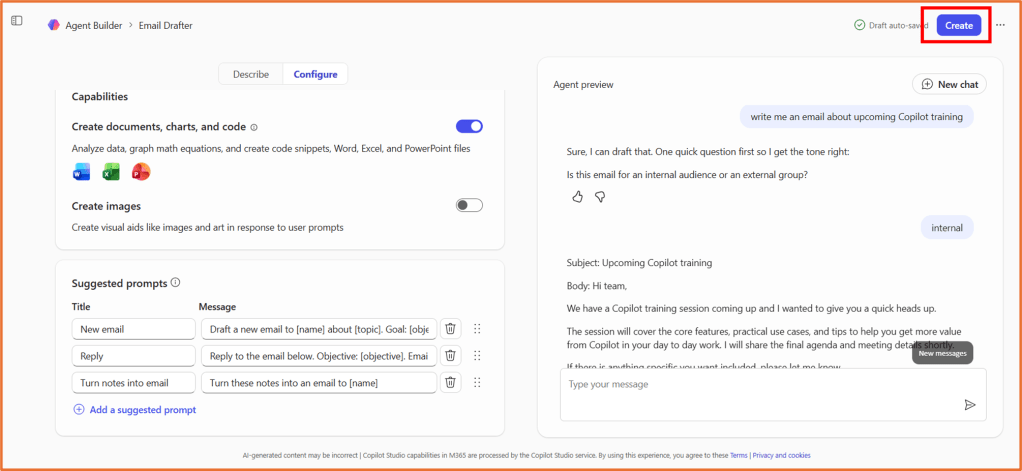
Task: Click the Turn notes into email title field
Action: pos(134,382)
